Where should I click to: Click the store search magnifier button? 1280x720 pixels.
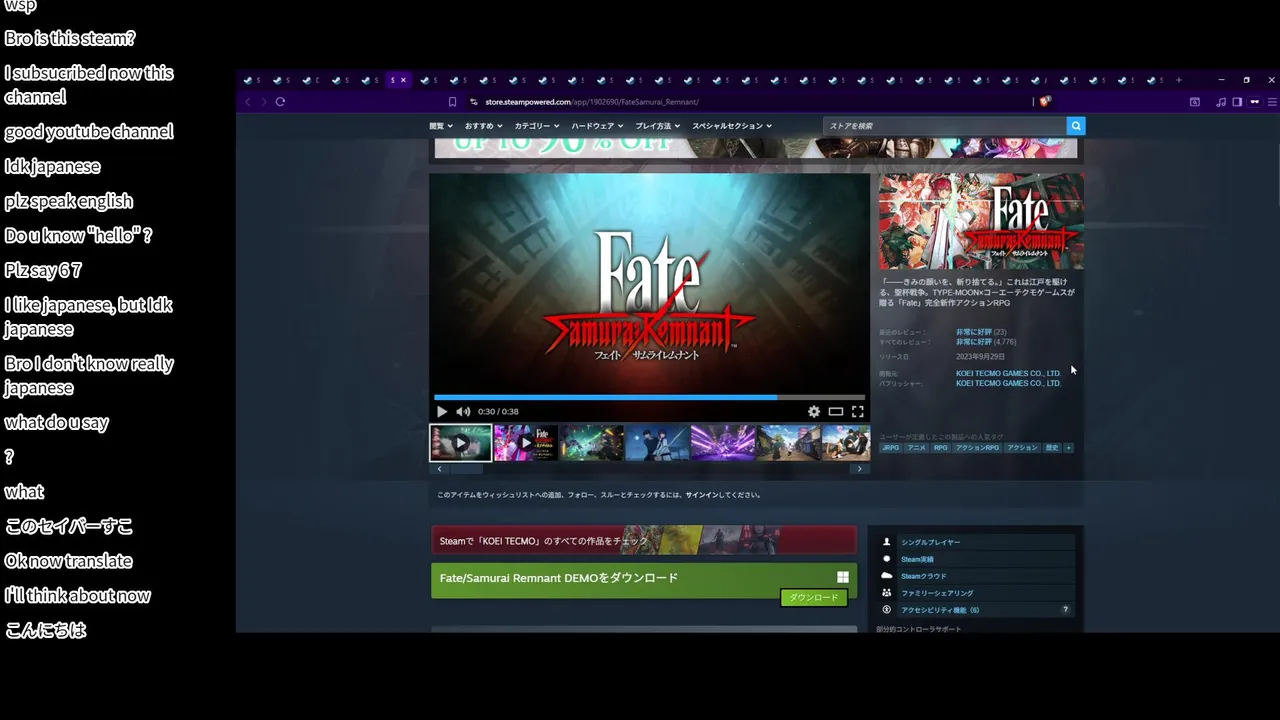pyautogui.click(x=1076, y=126)
